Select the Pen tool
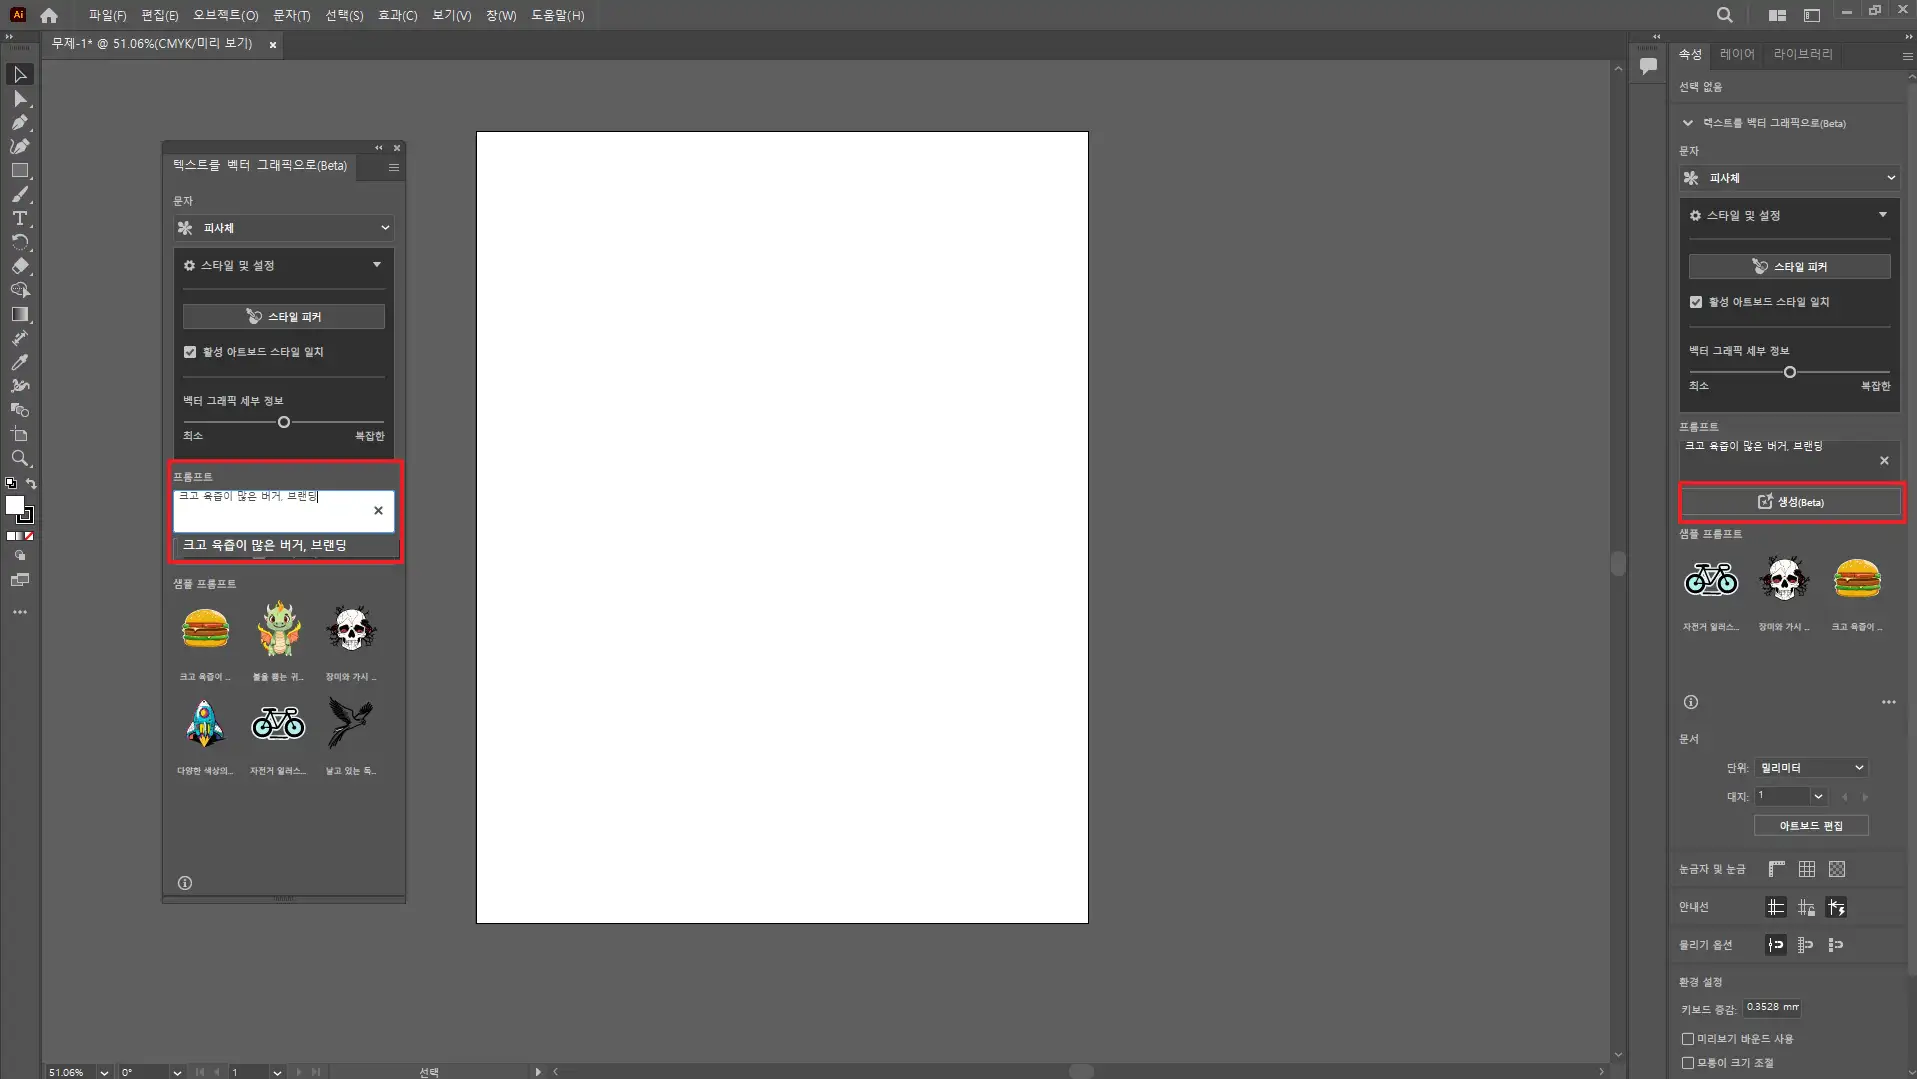Viewport: 1917px width, 1079px height. (19, 123)
